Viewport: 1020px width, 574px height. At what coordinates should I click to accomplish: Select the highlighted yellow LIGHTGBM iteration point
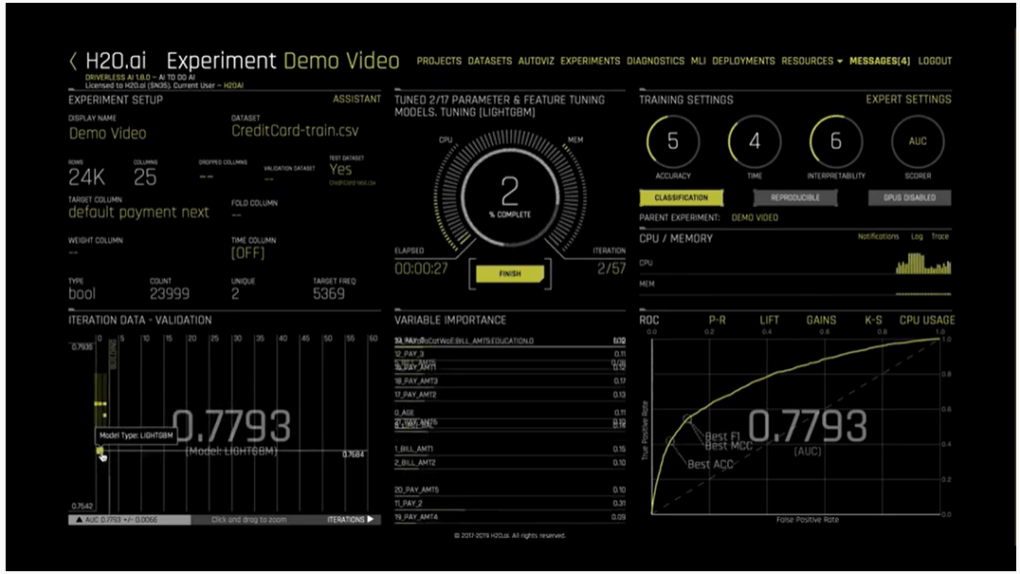point(100,450)
